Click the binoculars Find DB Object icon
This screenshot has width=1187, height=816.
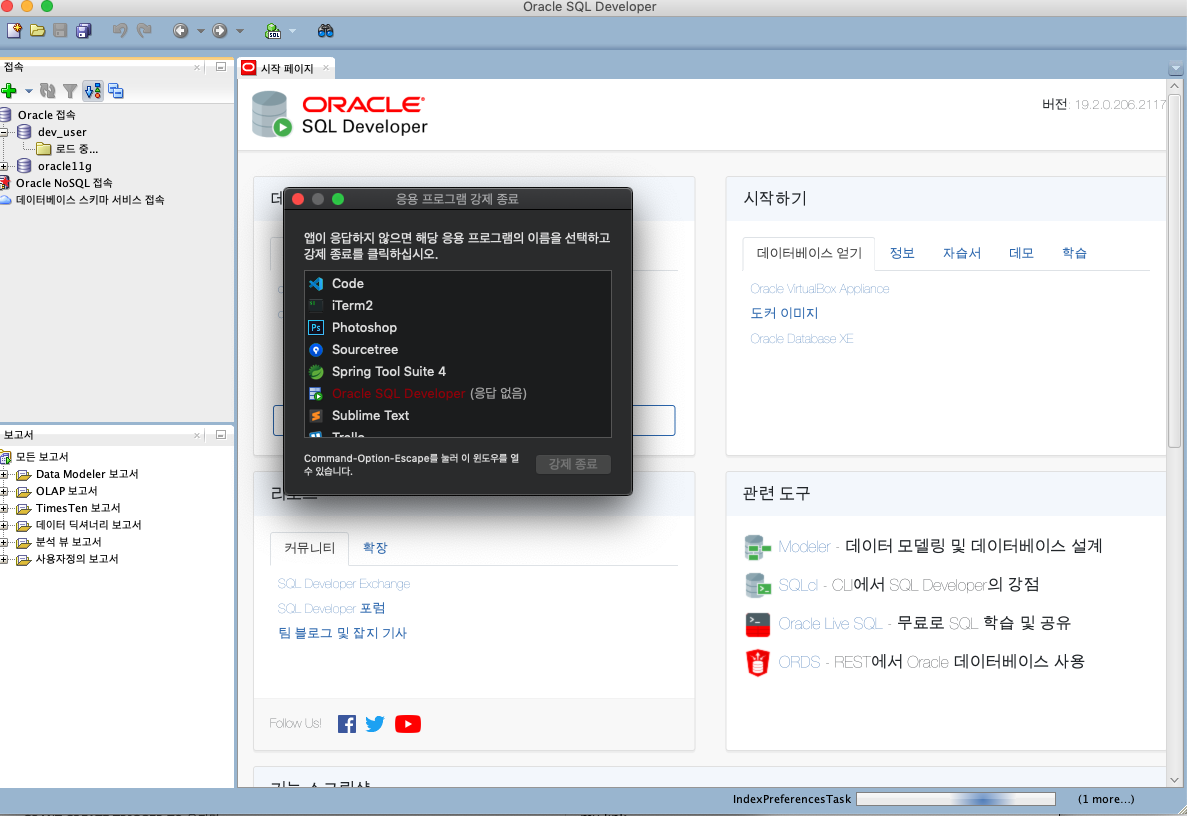(x=326, y=31)
